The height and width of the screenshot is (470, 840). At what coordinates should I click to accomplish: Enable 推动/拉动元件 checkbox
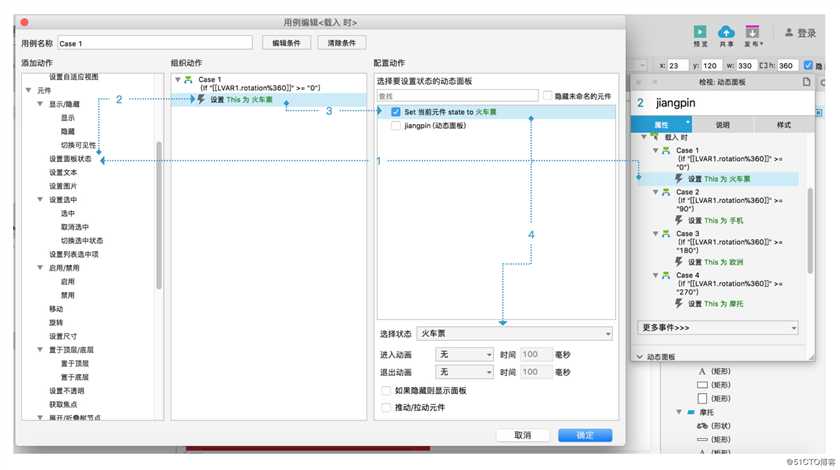coord(385,407)
